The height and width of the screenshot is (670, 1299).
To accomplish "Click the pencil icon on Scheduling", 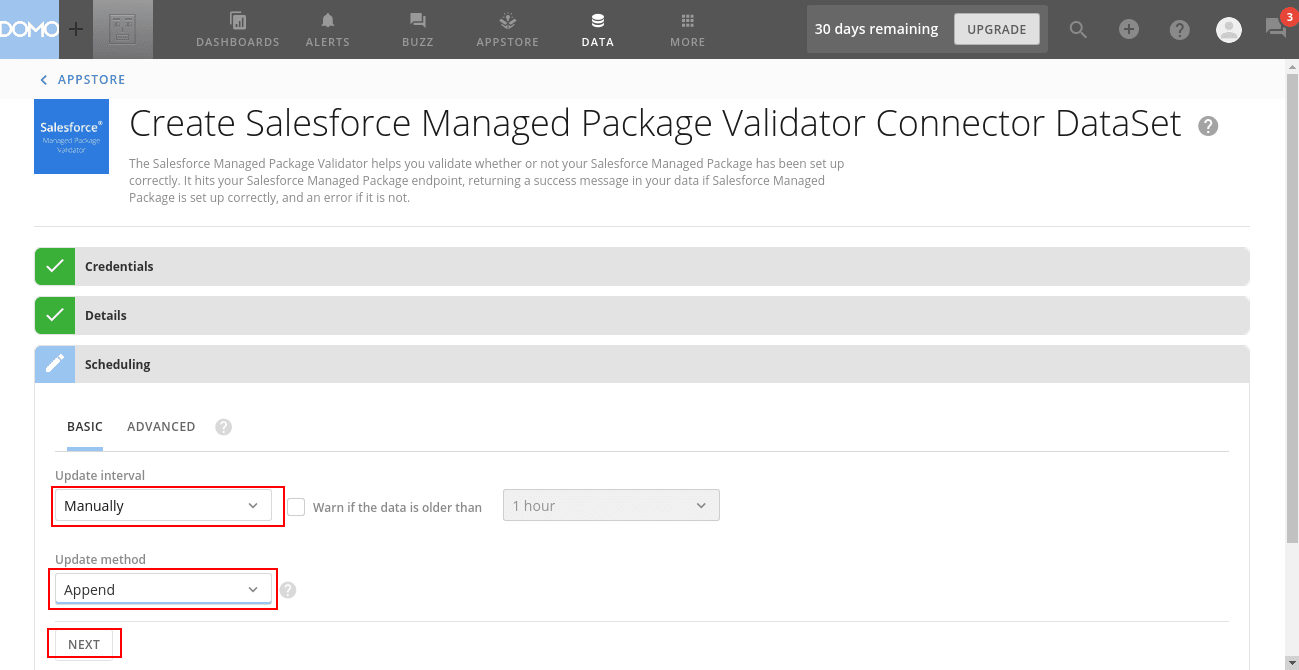I will [55, 365].
